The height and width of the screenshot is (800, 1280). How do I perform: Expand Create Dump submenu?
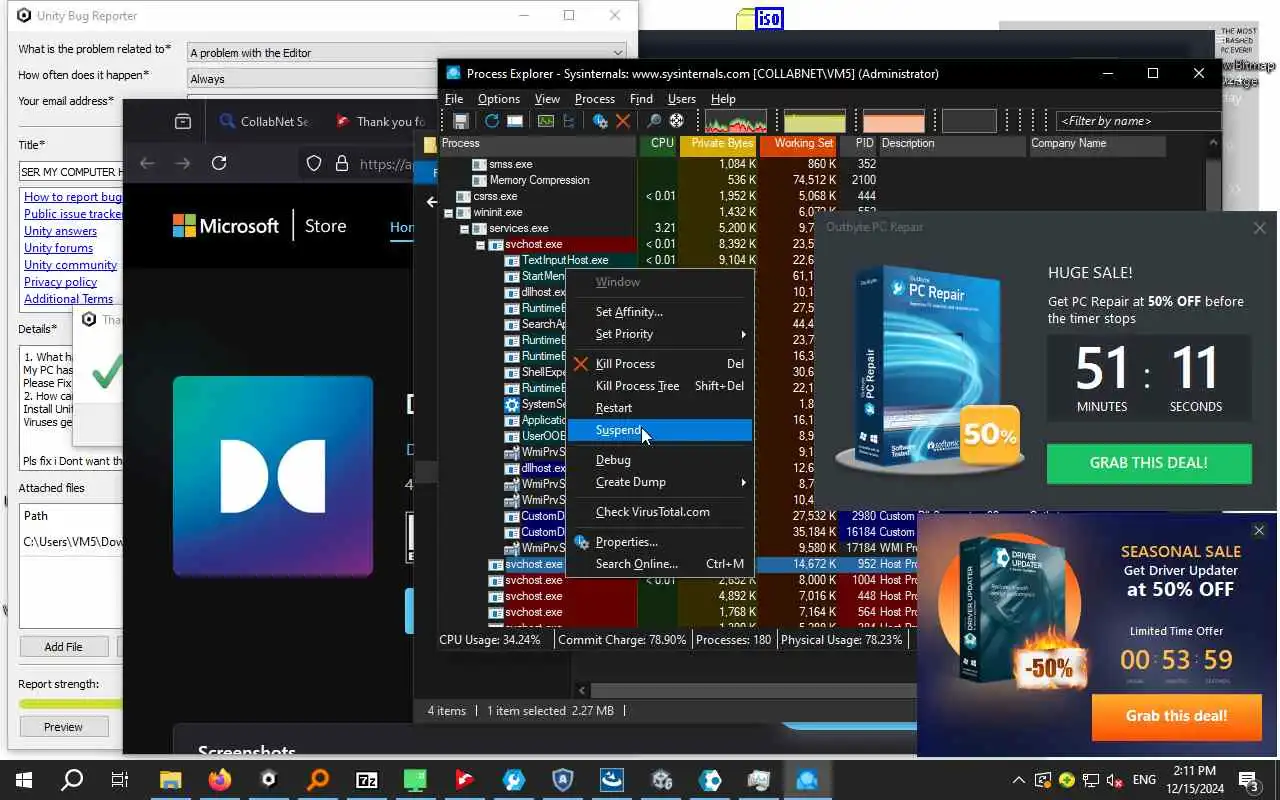click(660, 482)
